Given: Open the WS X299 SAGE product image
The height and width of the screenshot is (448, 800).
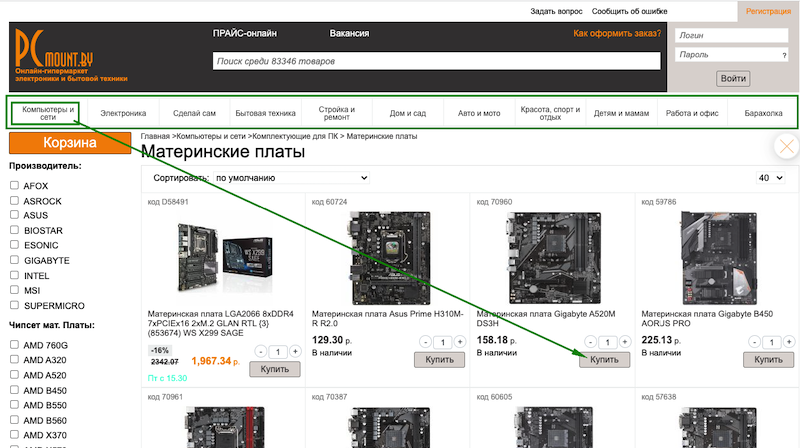Looking at the screenshot, I should click(x=224, y=257).
